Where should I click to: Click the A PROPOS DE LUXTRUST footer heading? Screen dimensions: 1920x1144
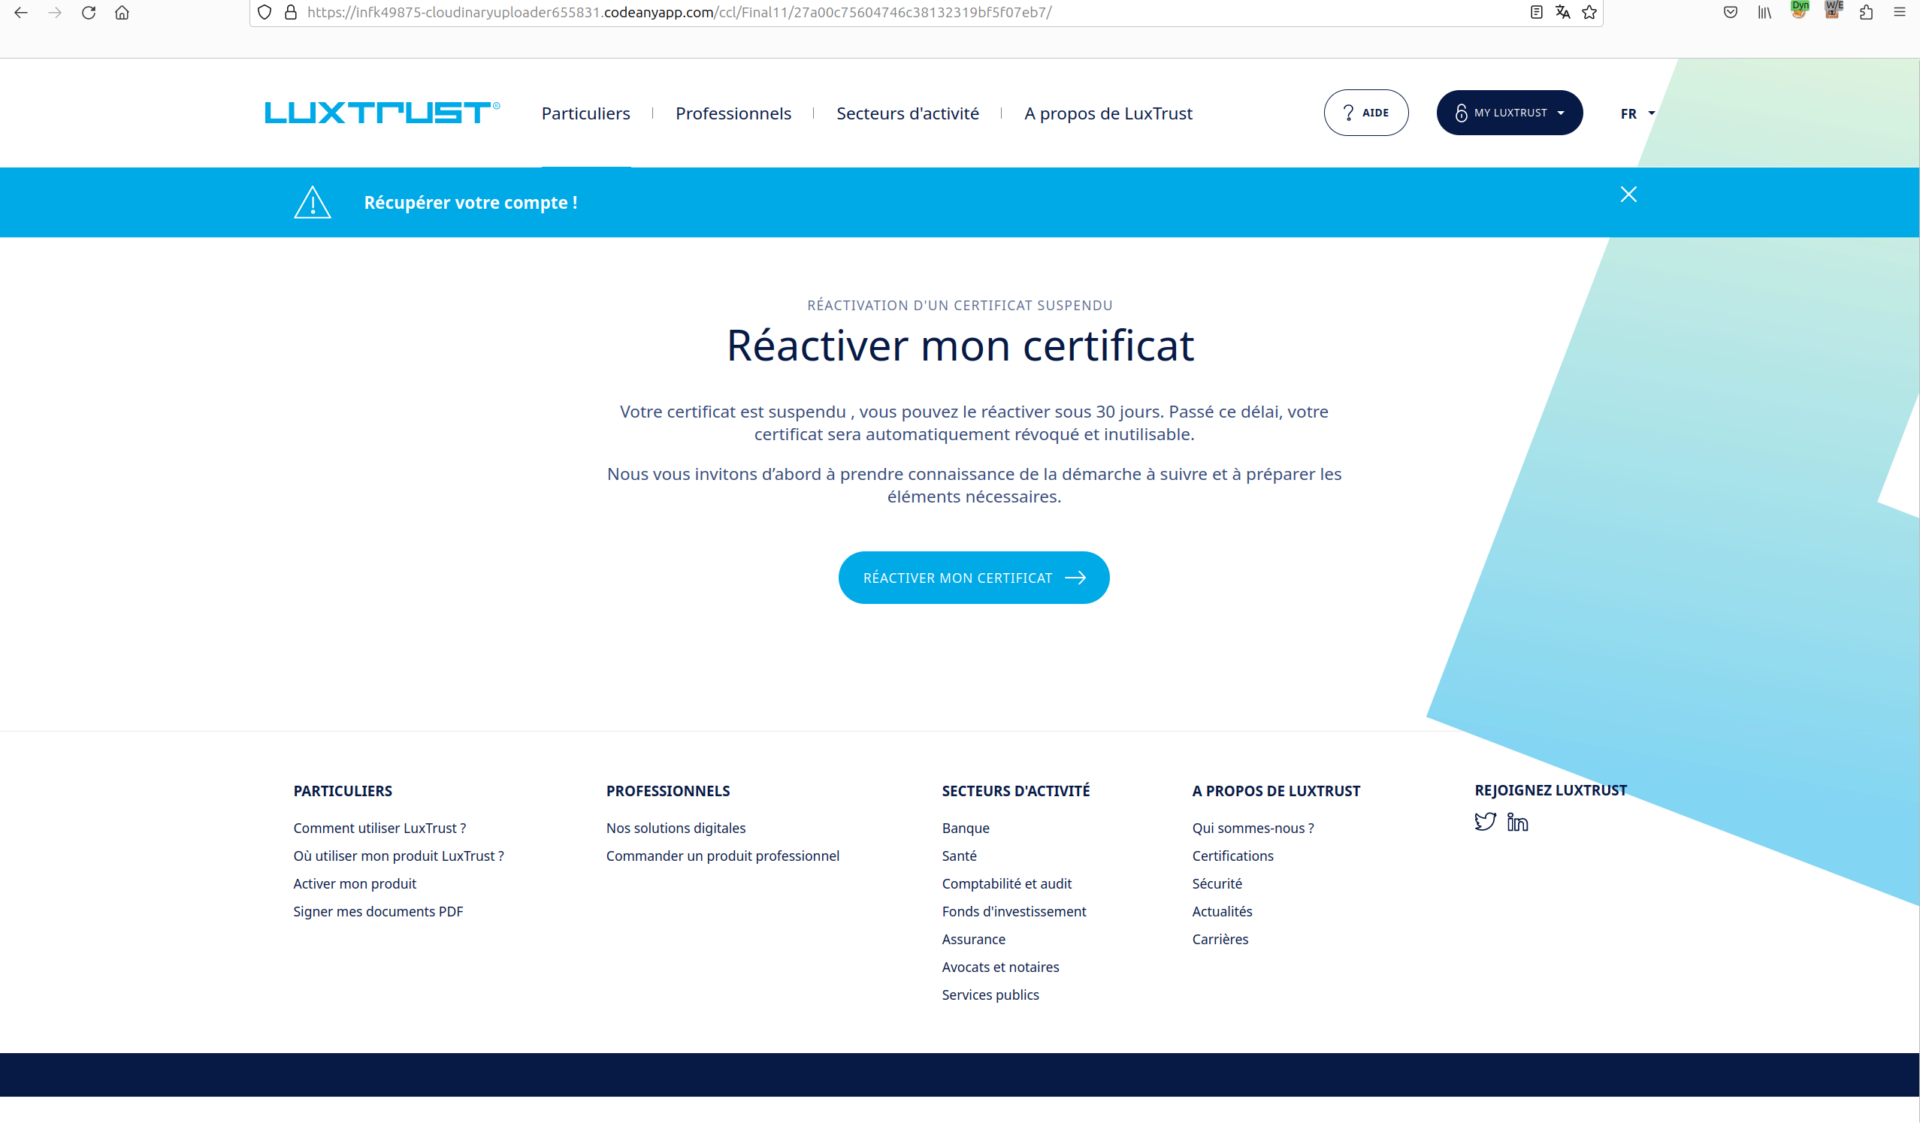[x=1276, y=791]
